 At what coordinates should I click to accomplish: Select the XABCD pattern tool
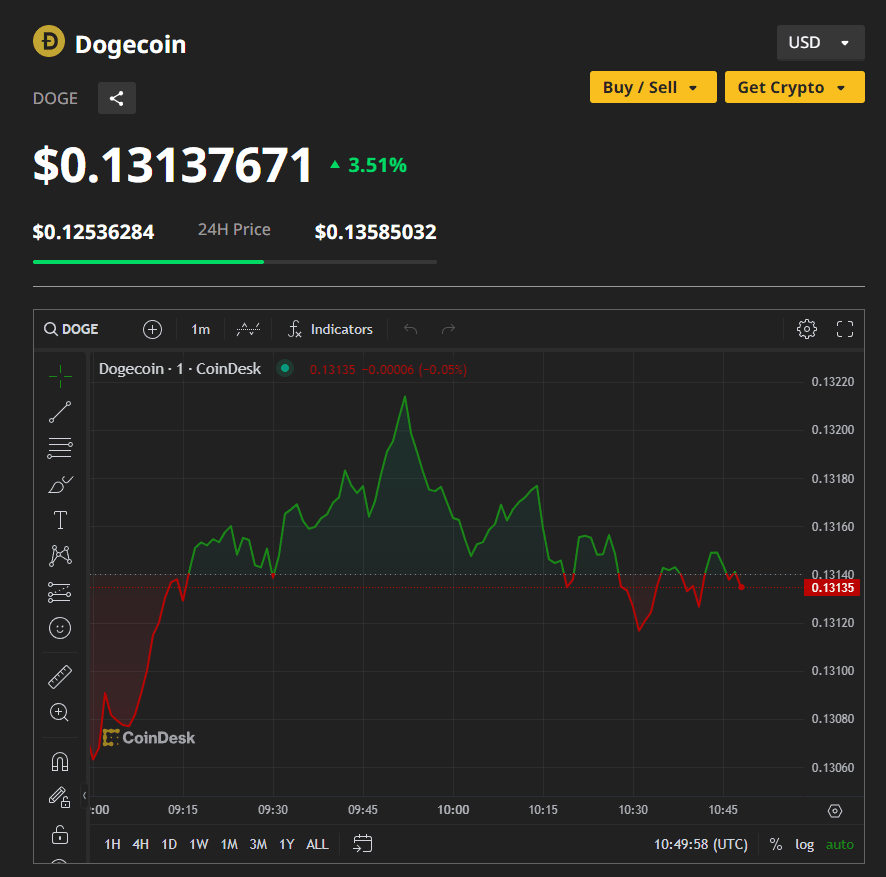60,556
